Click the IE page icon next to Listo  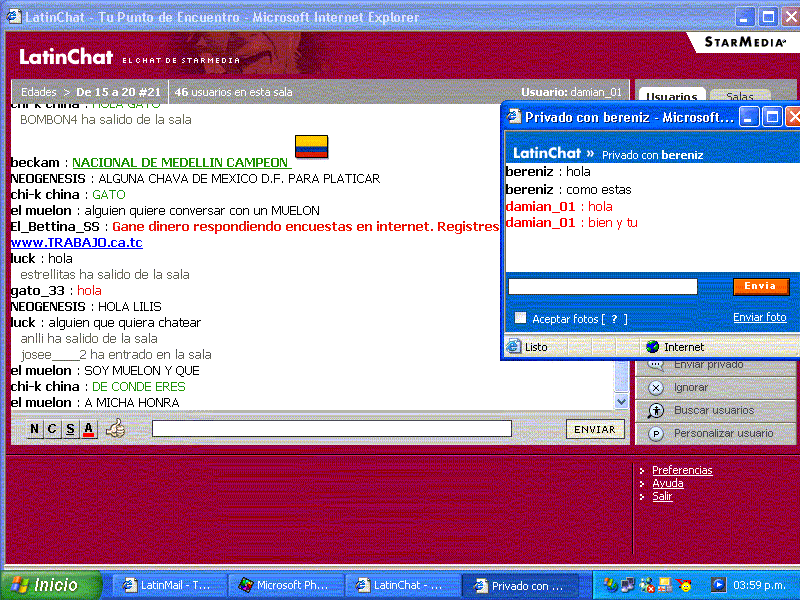(513, 346)
